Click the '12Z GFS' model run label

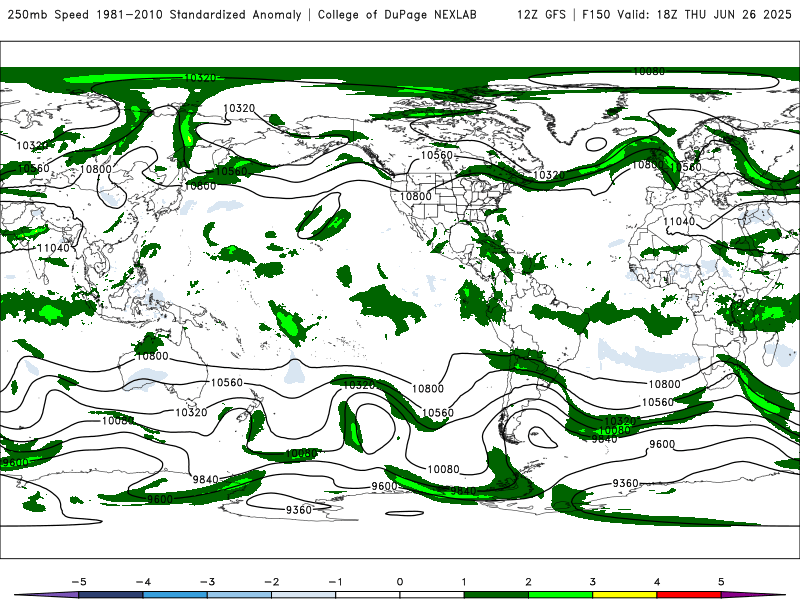coord(541,14)
